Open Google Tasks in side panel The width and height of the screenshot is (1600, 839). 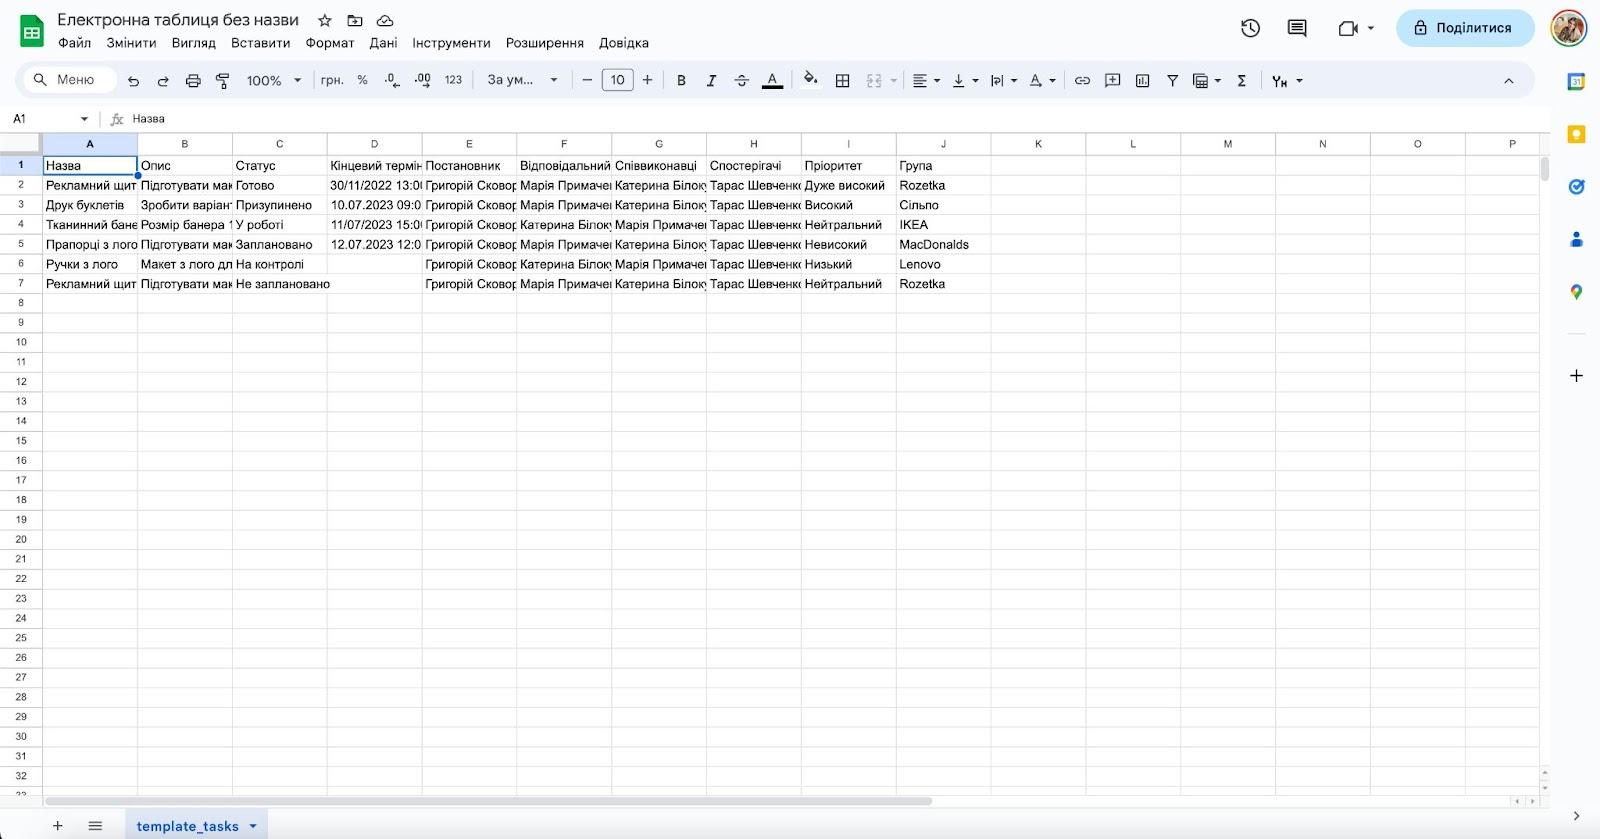coord(1576,187)
